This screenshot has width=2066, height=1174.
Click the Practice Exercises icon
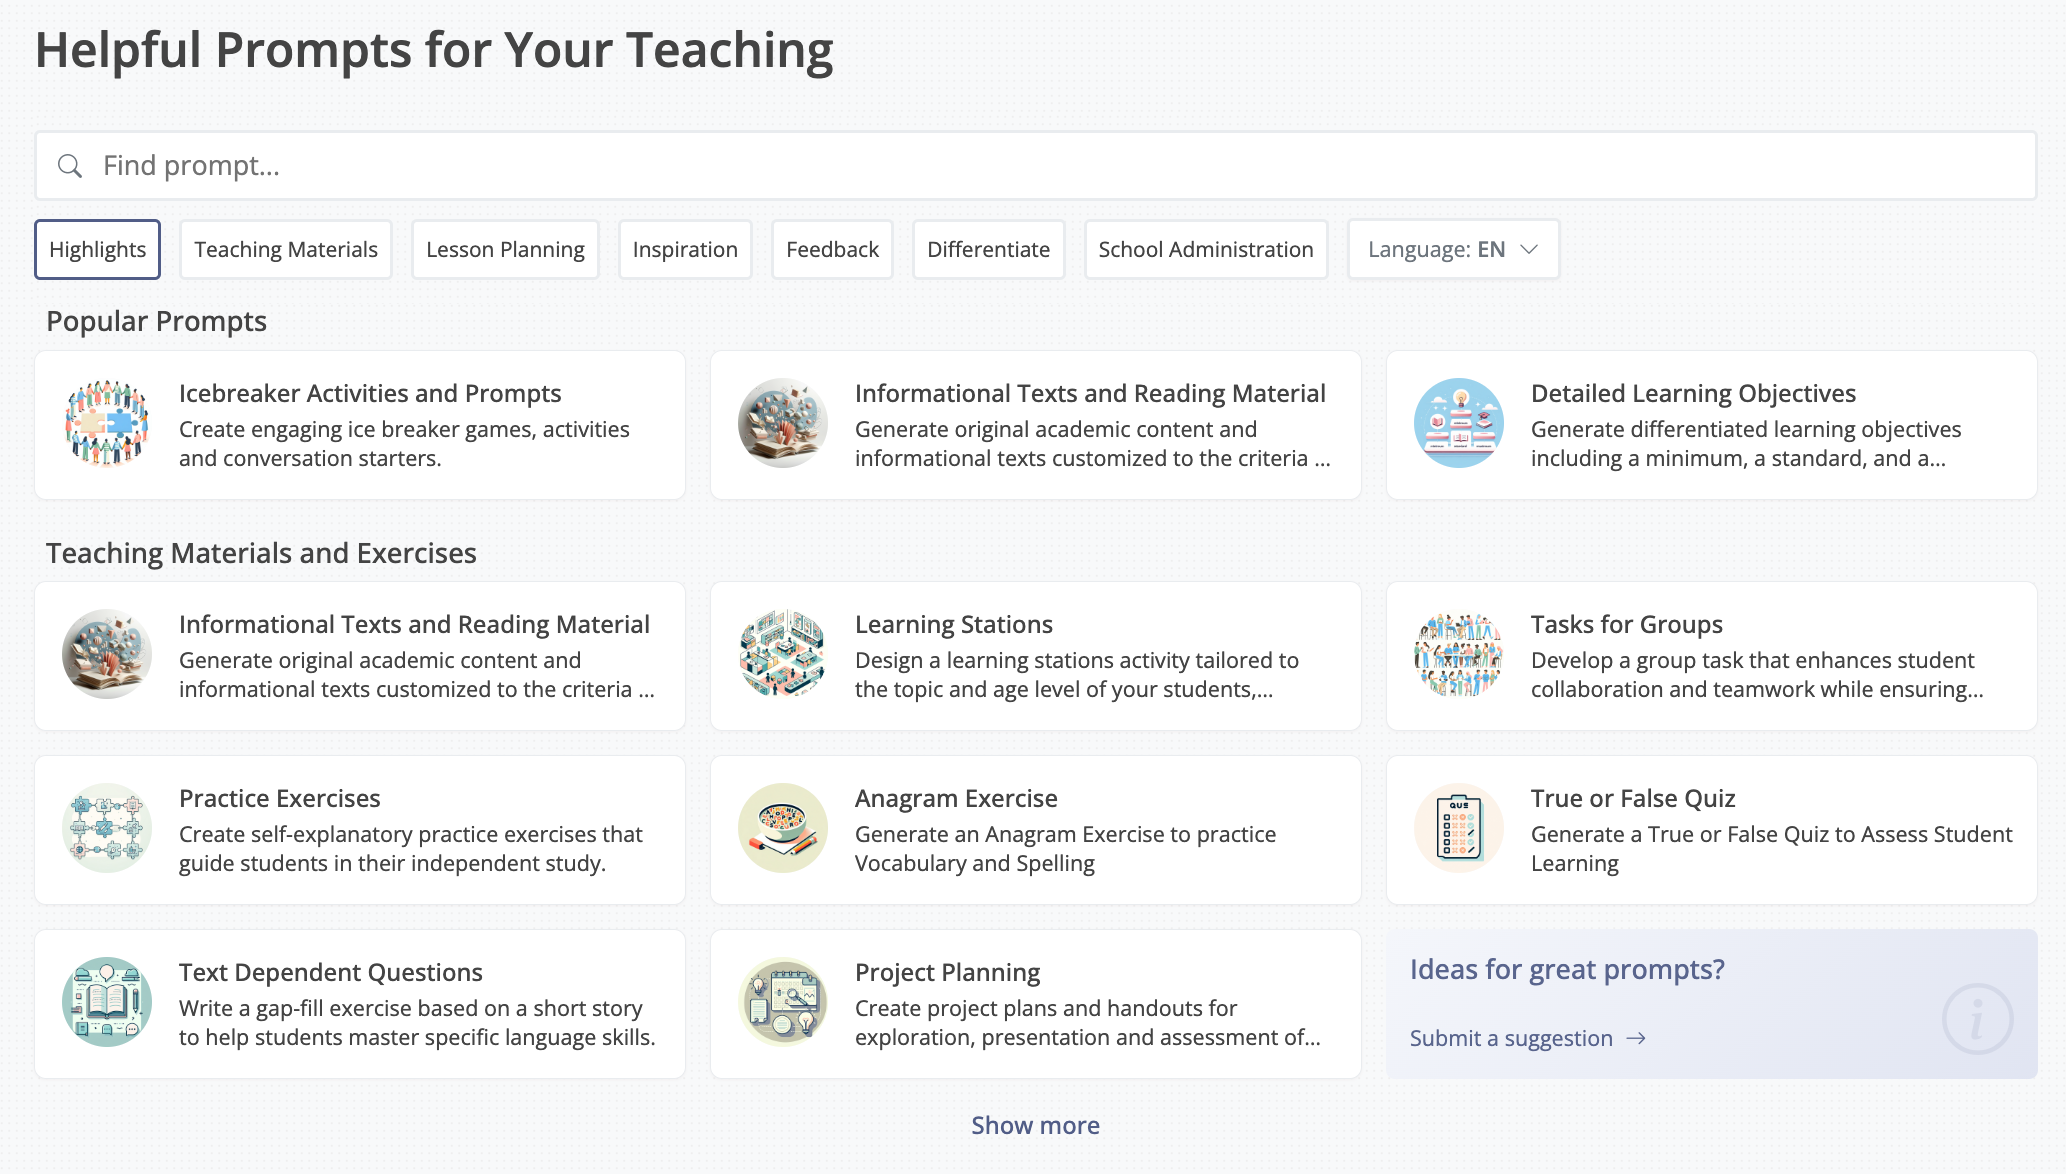[107, 828]
